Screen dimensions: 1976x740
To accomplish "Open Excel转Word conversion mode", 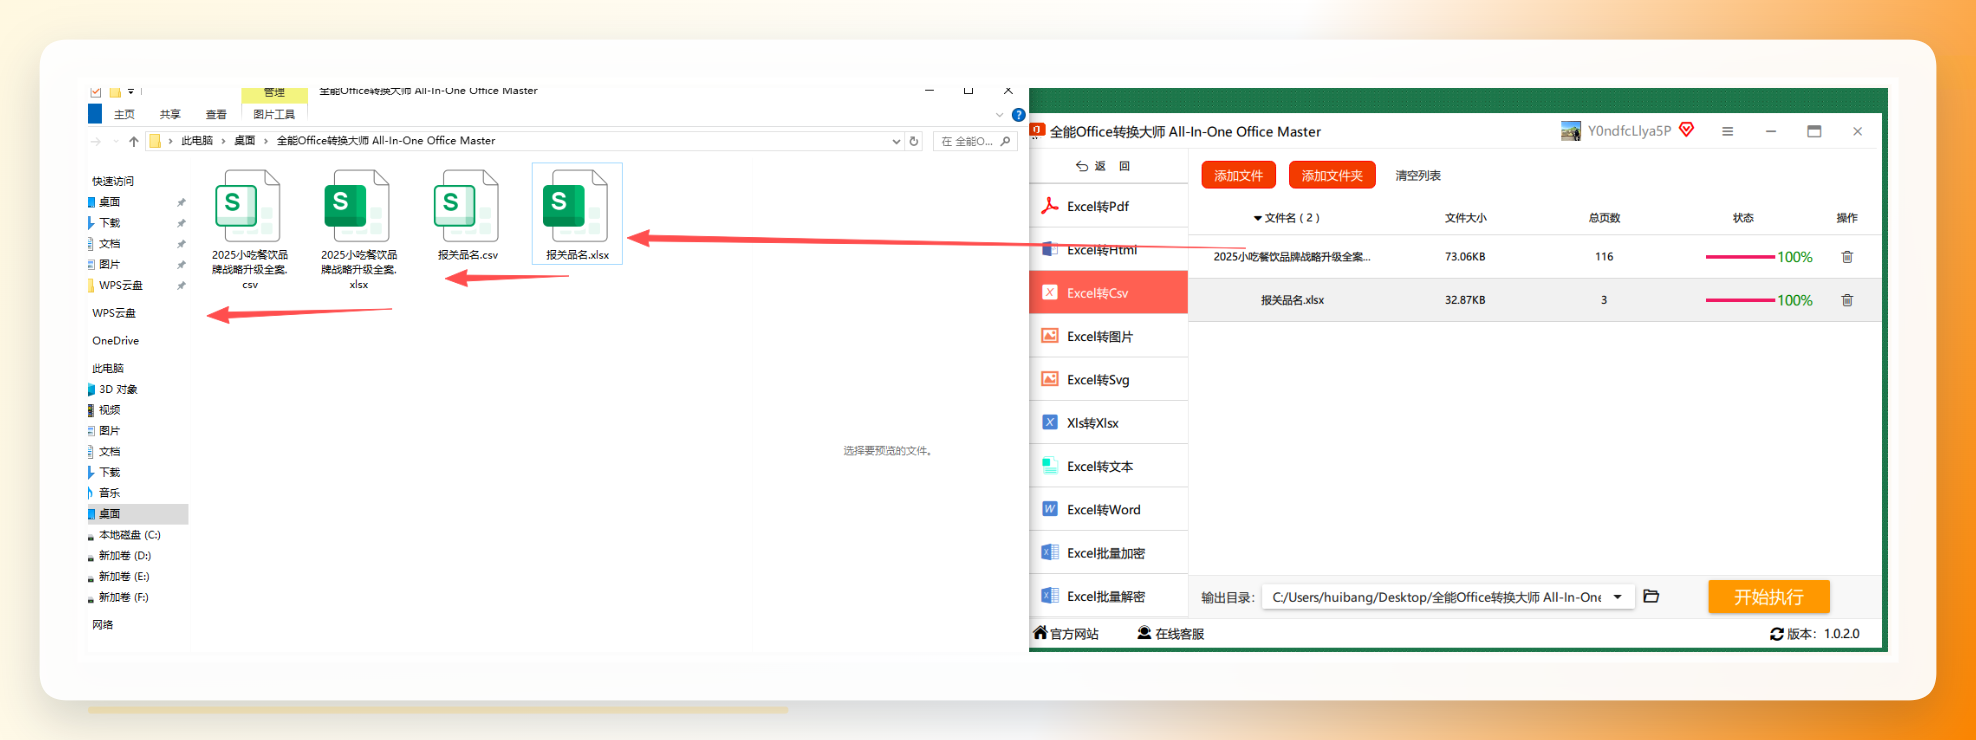I will [1109, 509].
